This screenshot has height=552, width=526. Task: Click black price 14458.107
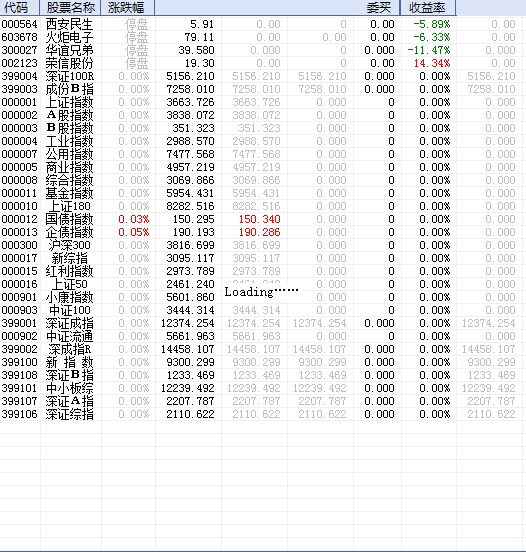pyautogui.click(x=188, y=350)
